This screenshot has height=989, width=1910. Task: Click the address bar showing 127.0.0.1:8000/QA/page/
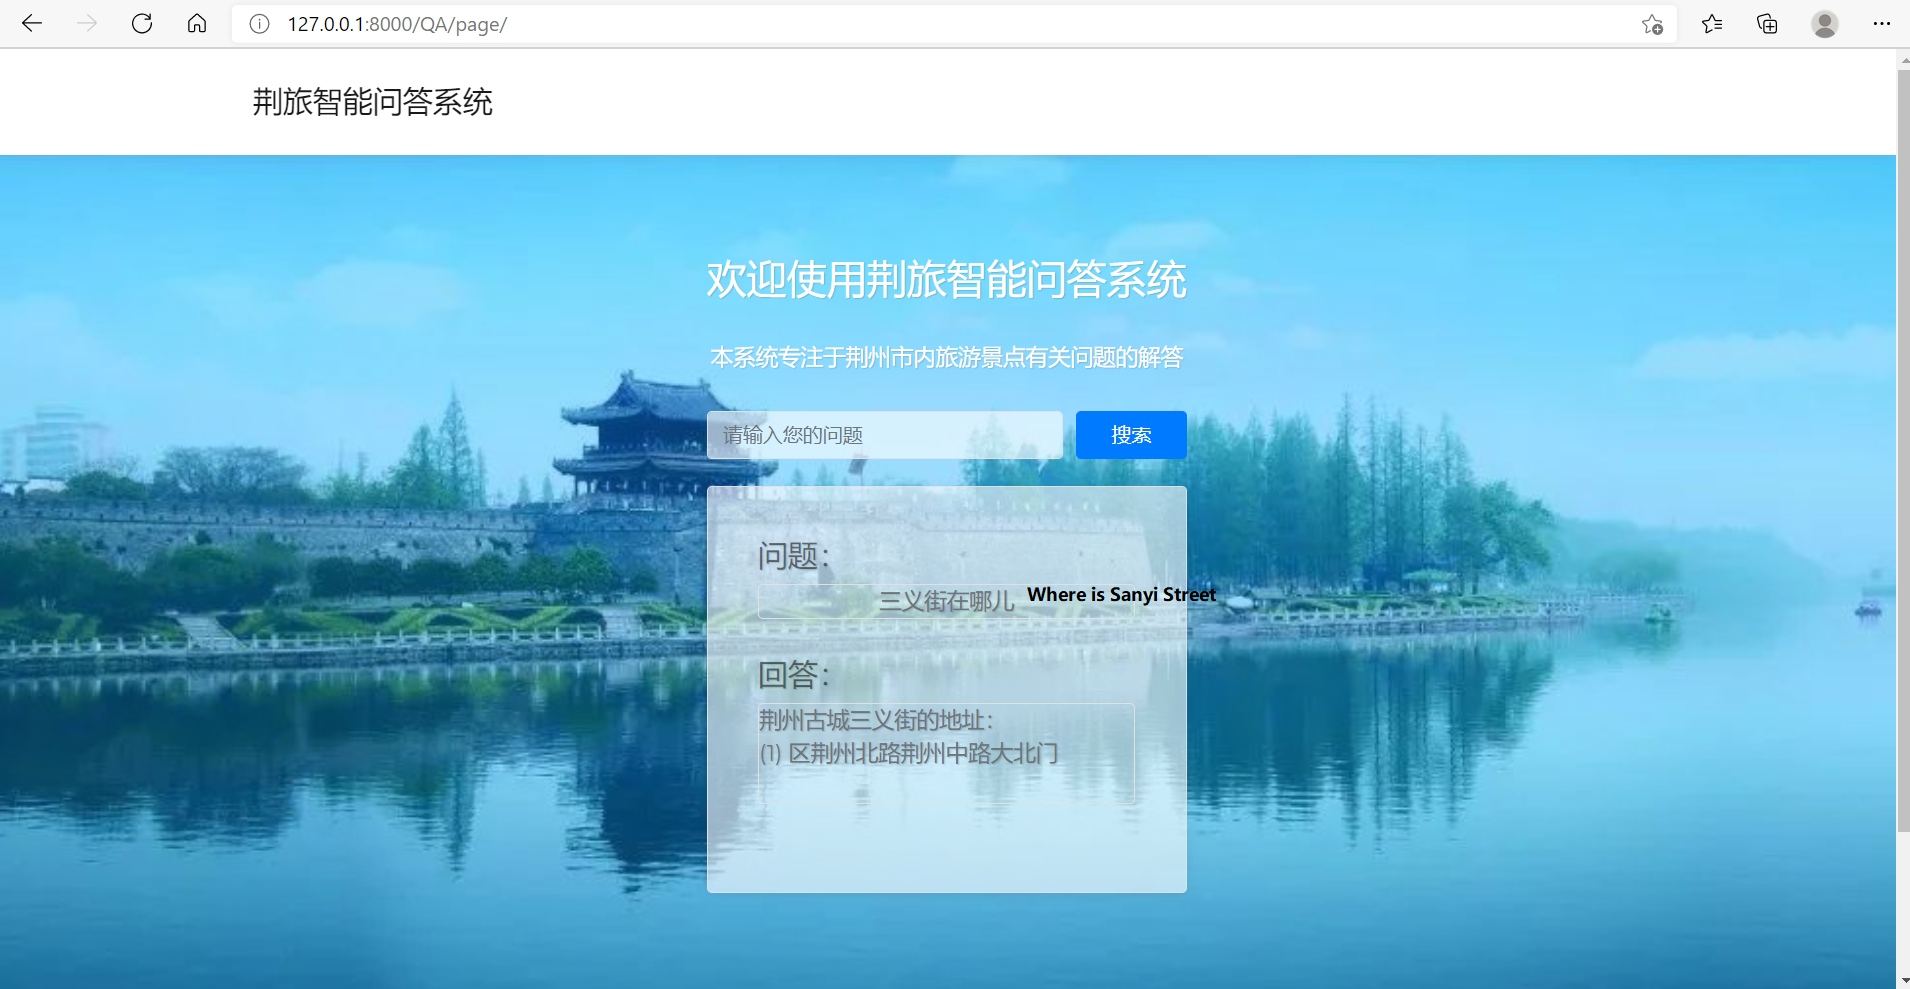click(900, 24)
